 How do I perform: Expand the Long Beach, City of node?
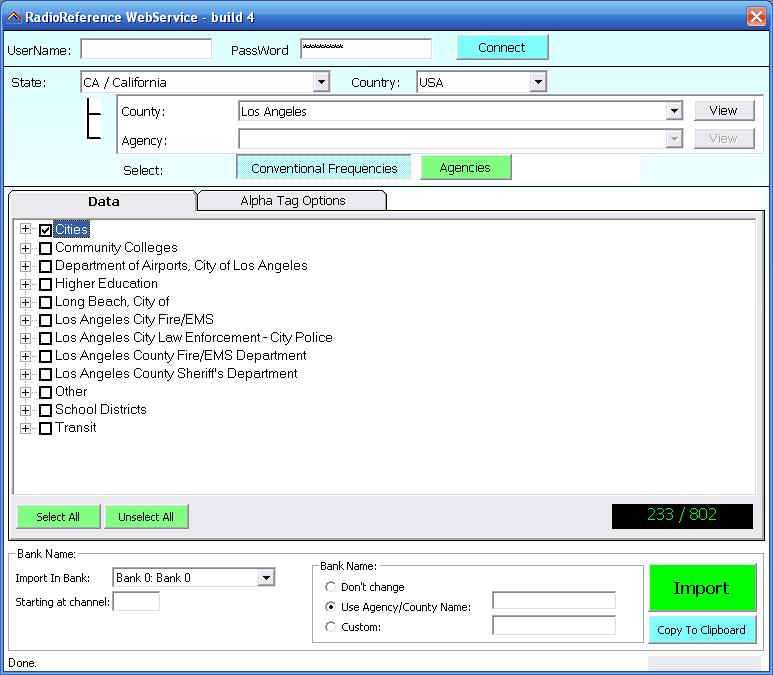coord(25,302)
